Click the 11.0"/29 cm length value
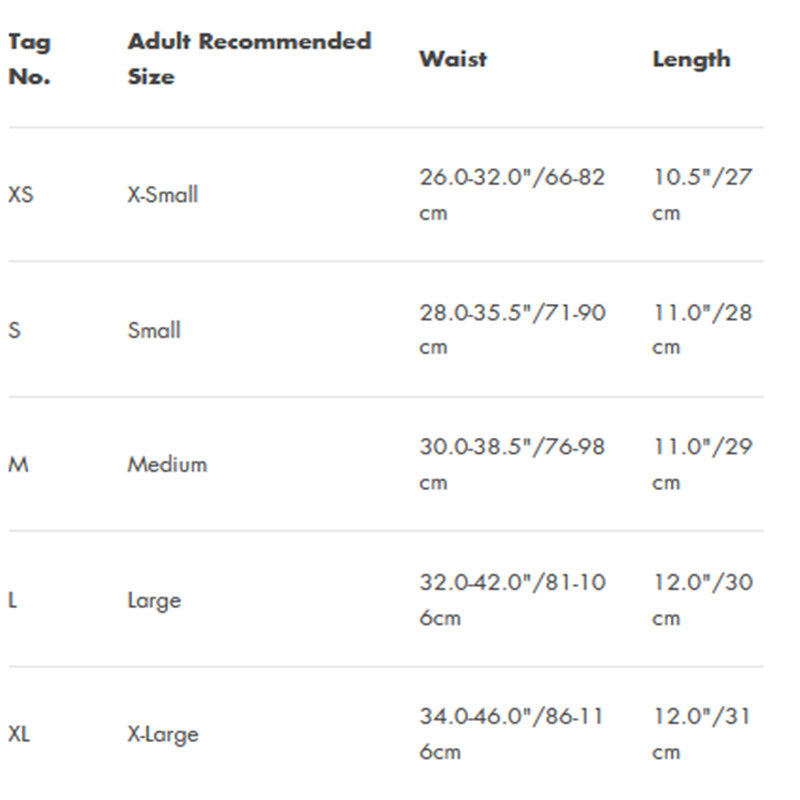The image size is (800, 800). (702, 464)
